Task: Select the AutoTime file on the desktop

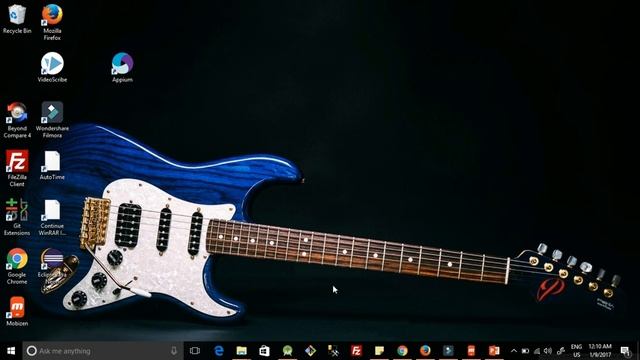Action: [52, 165]
